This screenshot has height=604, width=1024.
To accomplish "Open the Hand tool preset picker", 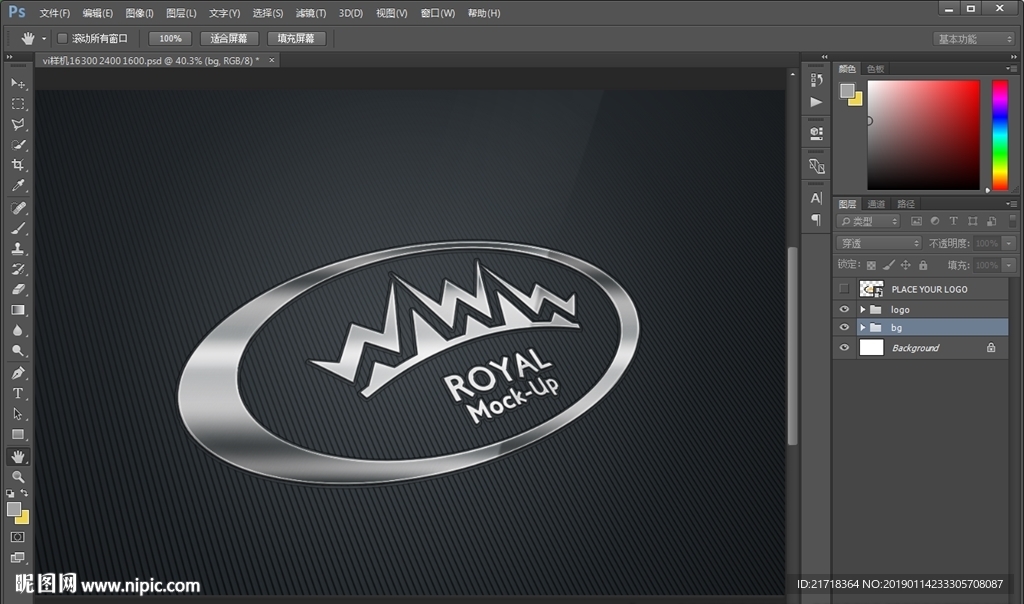I will [44, 39].
